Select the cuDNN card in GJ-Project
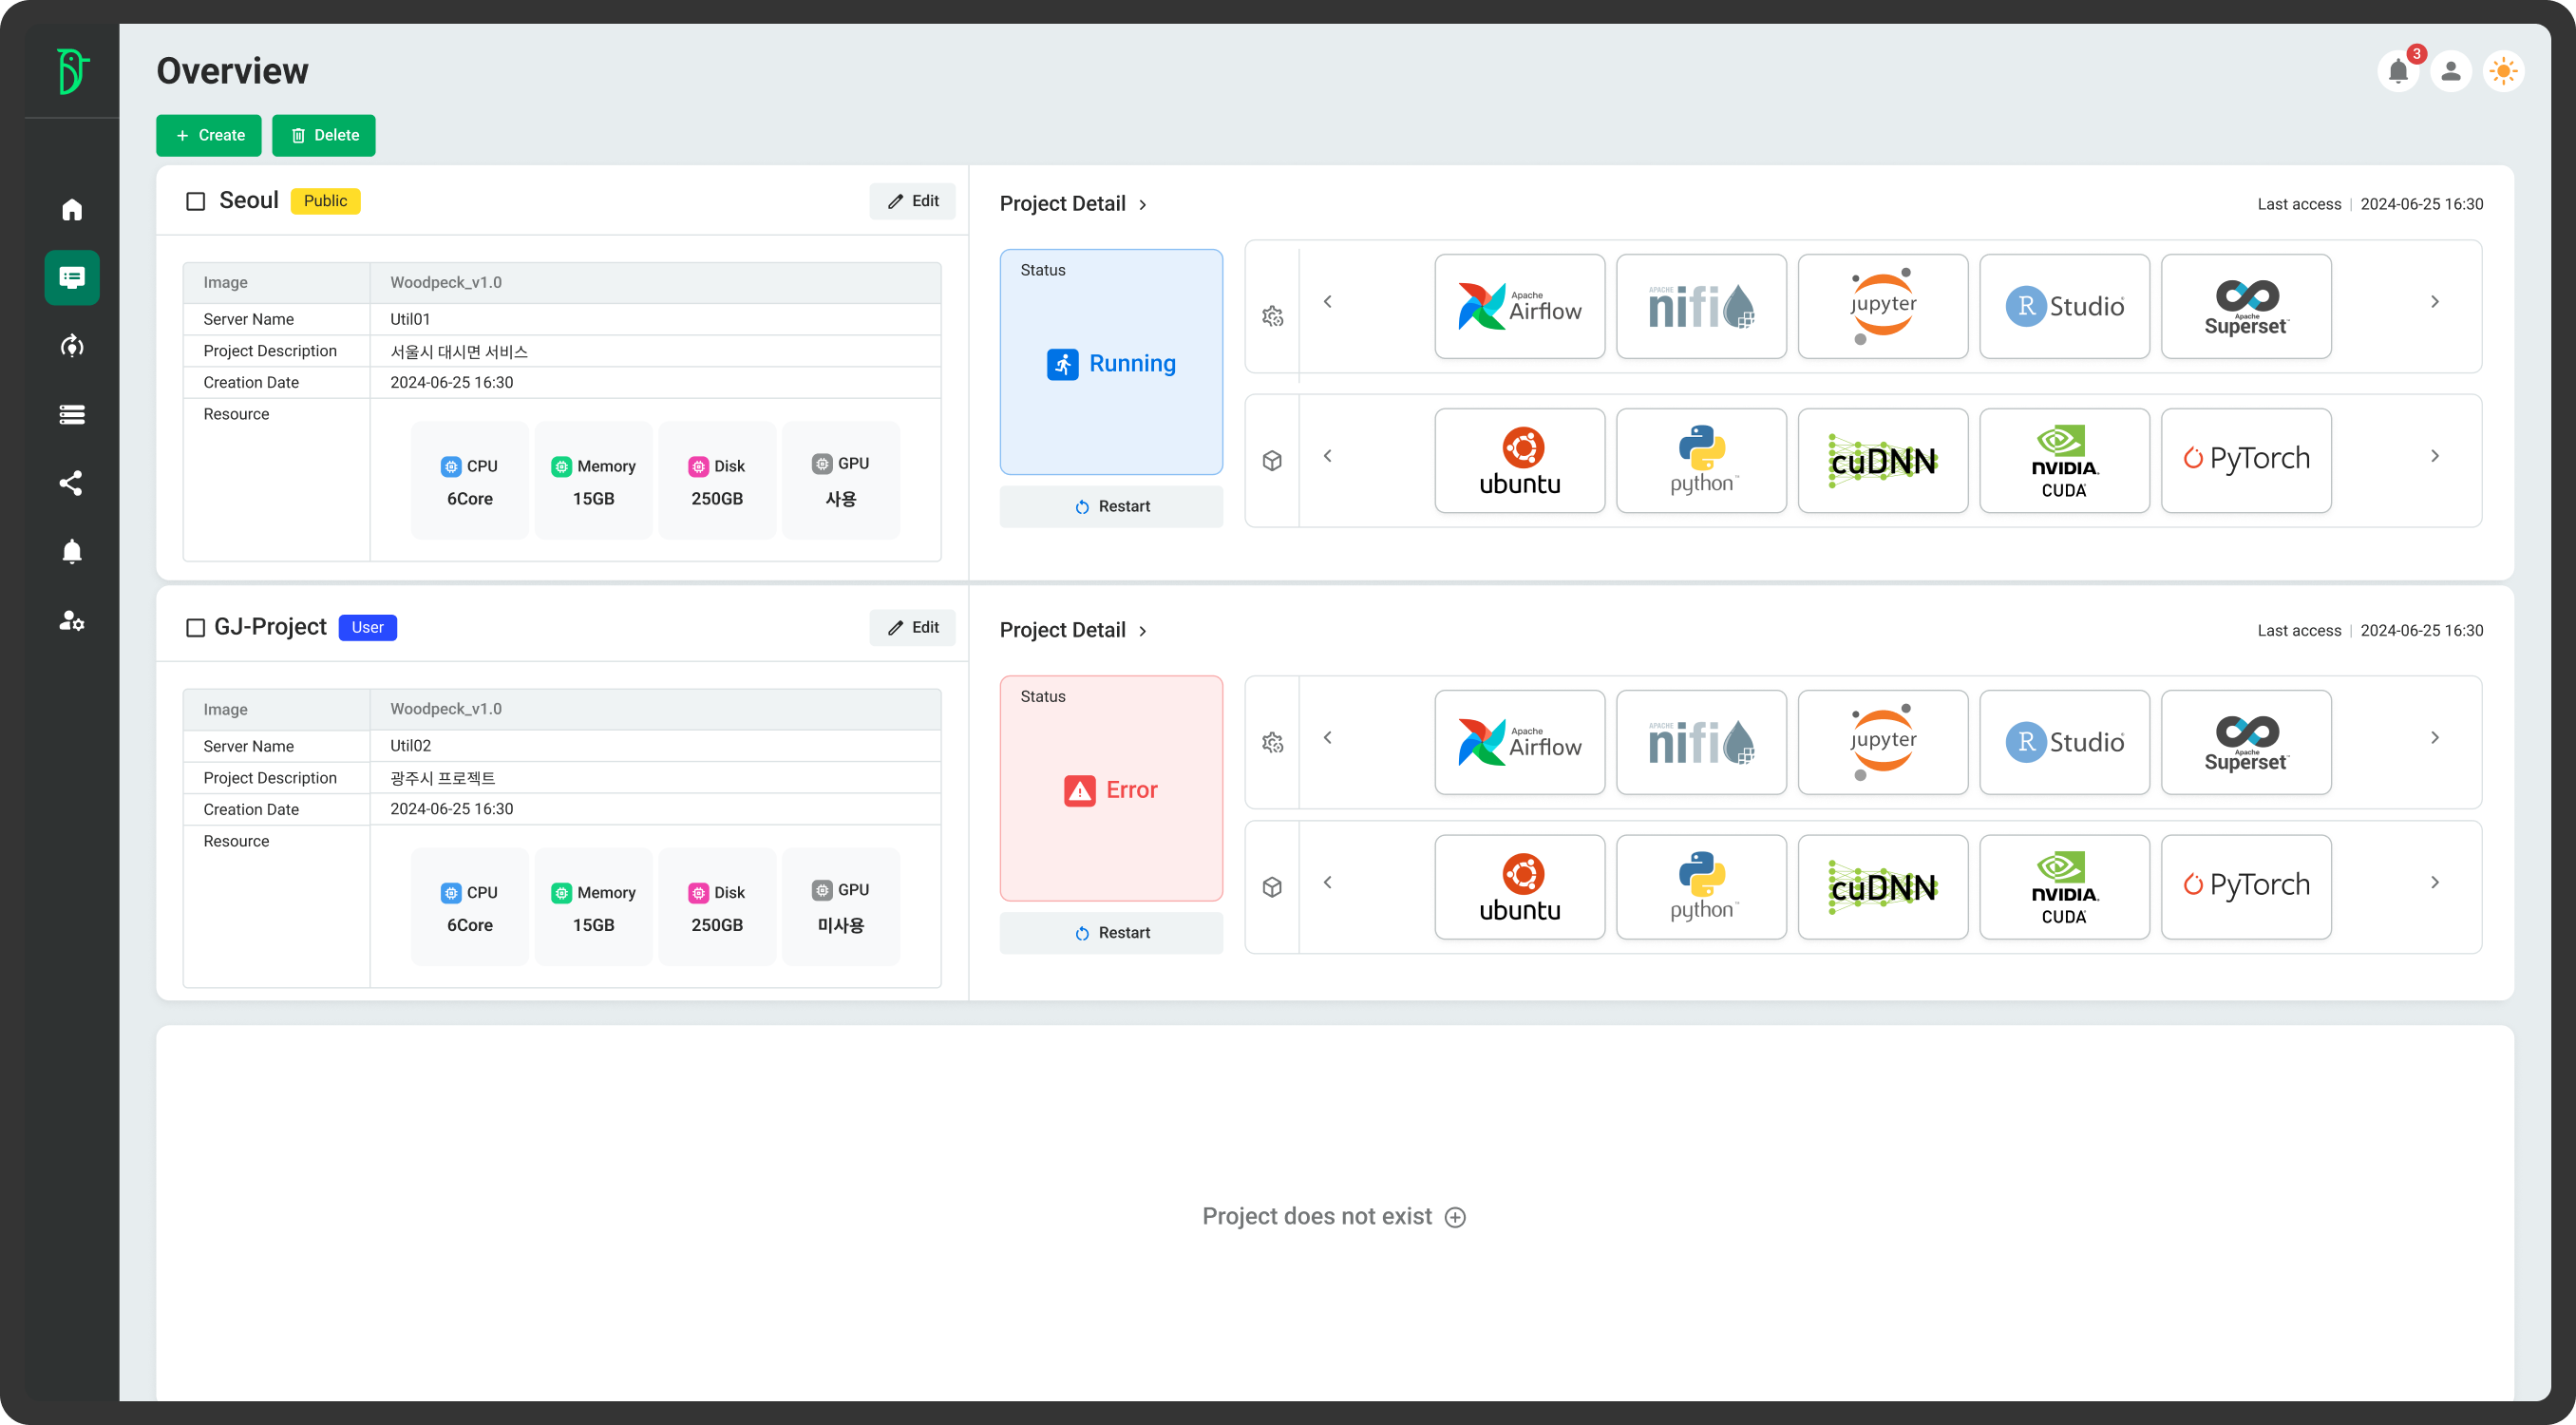 point(1883,887)
